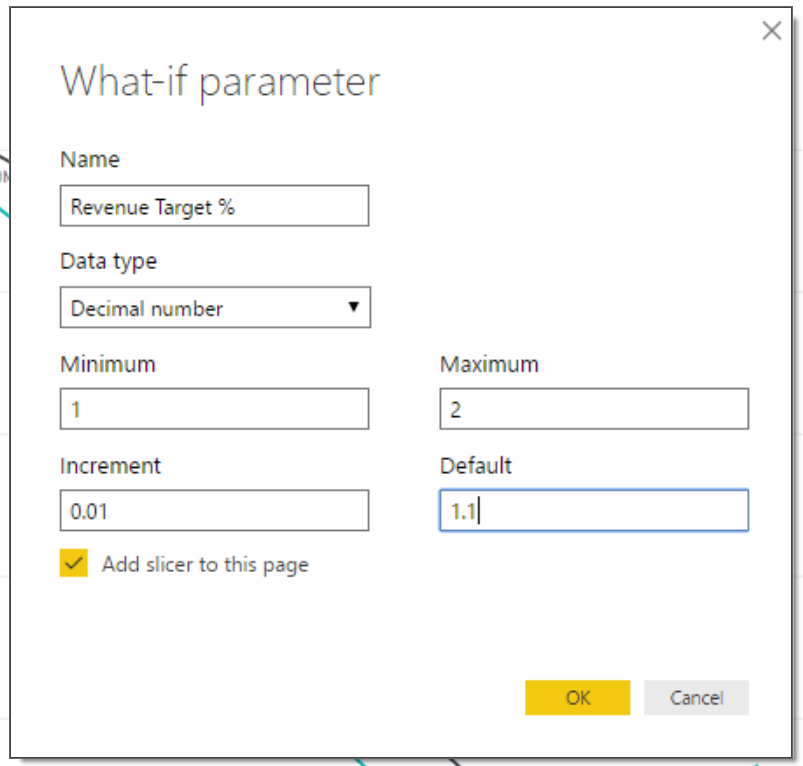The width and height of the screenshot is (803, 766).
Task: Focus the Maximum value field
Action: tap(593, 410)
